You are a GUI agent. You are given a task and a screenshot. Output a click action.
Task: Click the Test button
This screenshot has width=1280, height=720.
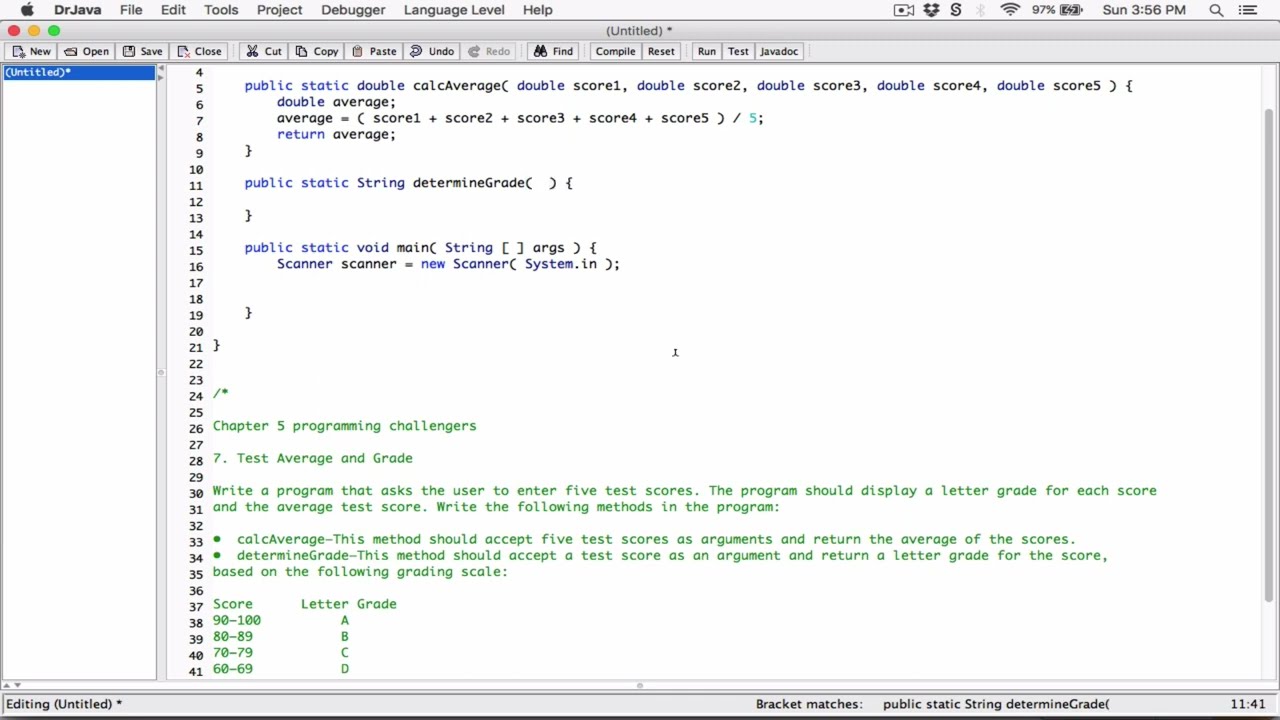tap(738, 51)
